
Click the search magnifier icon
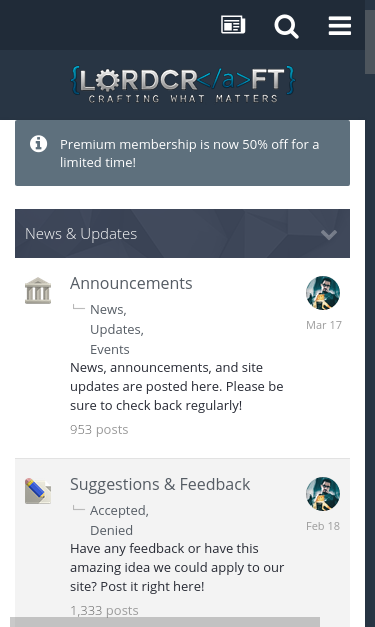(x=286, y=26)
